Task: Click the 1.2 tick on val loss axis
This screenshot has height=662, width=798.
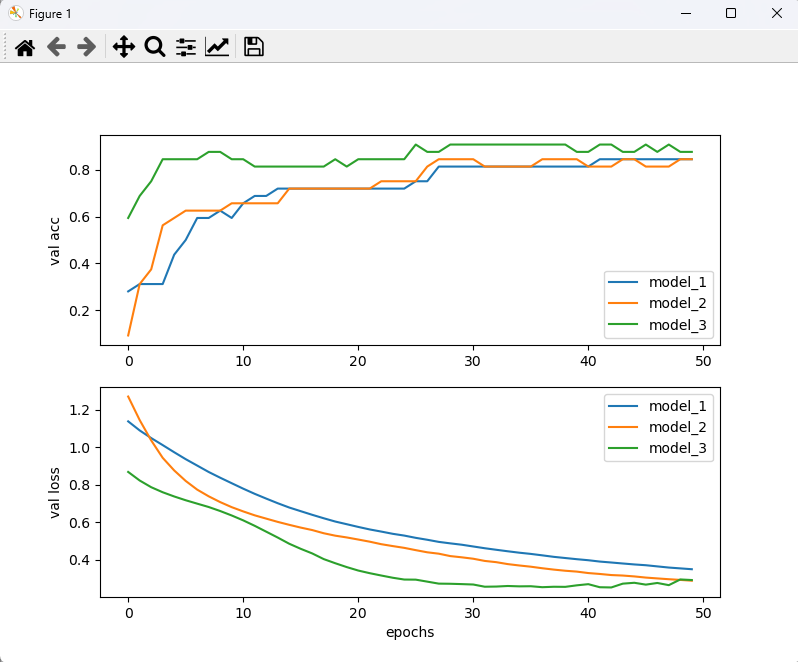Action: coord(79,410)
